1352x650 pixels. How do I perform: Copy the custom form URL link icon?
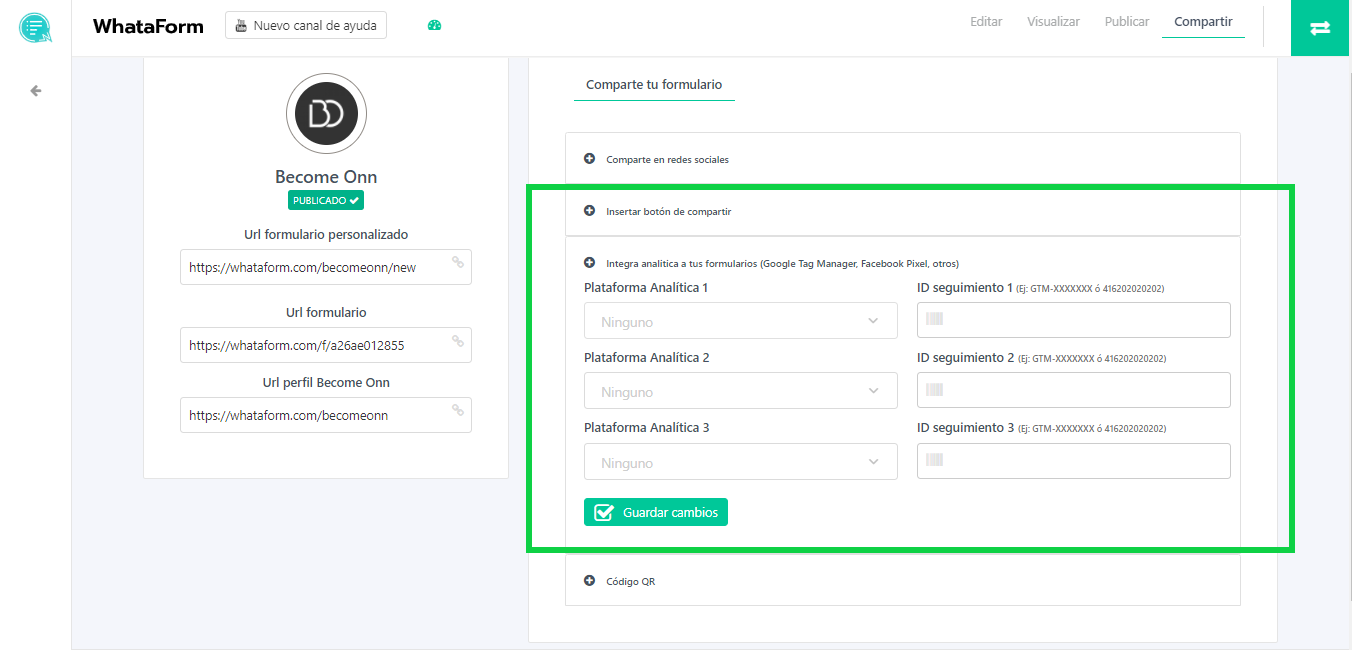[x=457, y=263]
